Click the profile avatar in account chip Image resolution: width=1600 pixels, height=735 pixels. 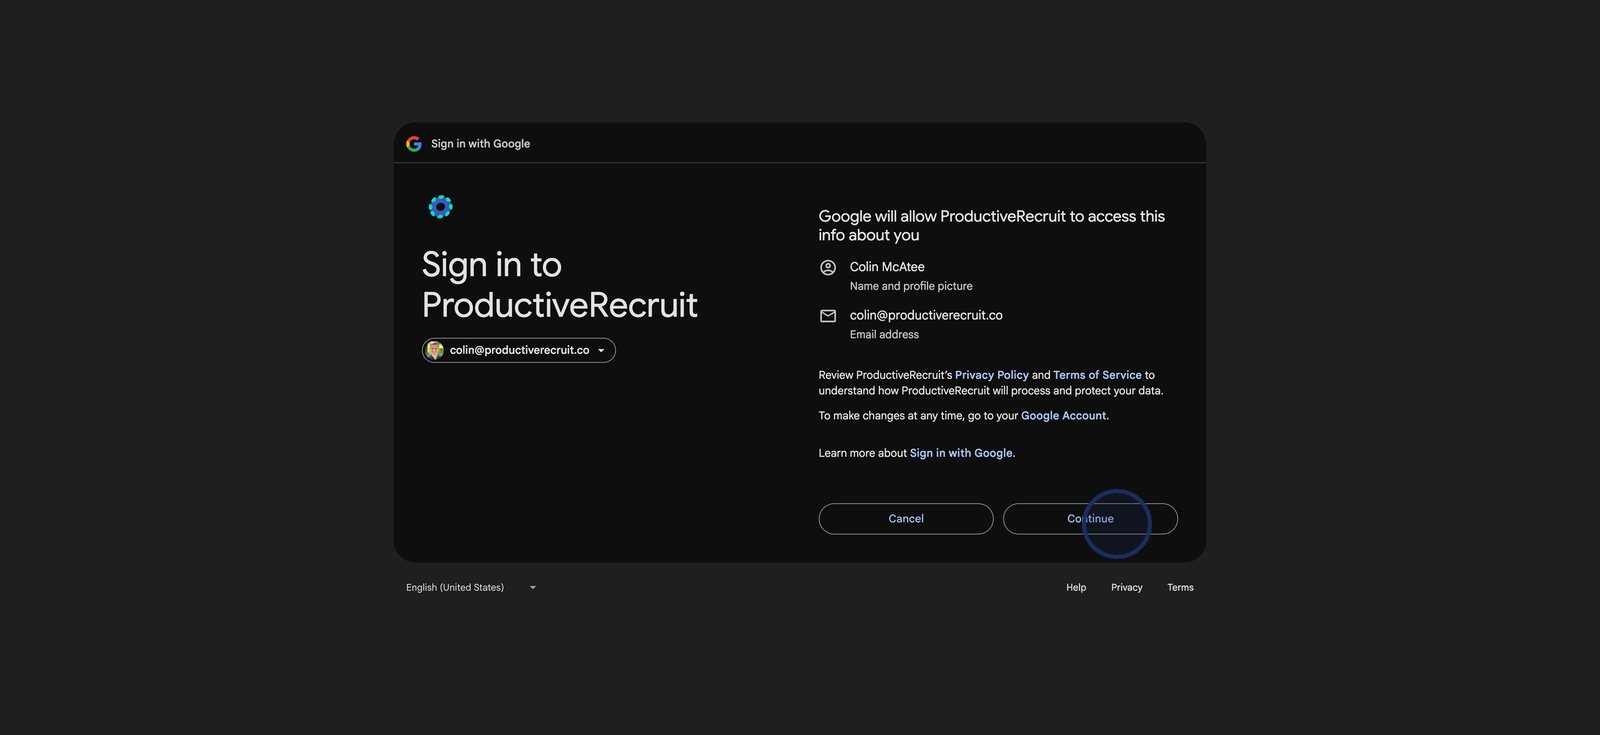[435, 350]
